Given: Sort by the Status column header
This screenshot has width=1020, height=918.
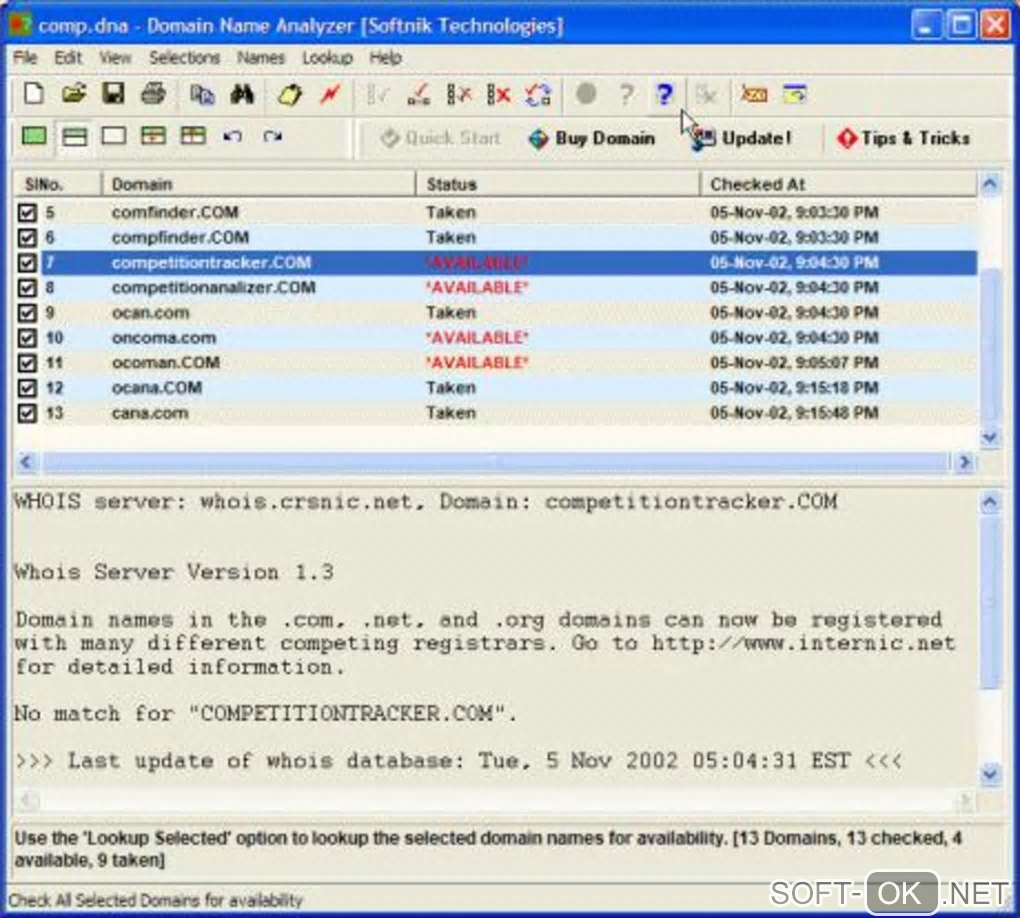Looking at the screenshot, I should coord(558,185).
